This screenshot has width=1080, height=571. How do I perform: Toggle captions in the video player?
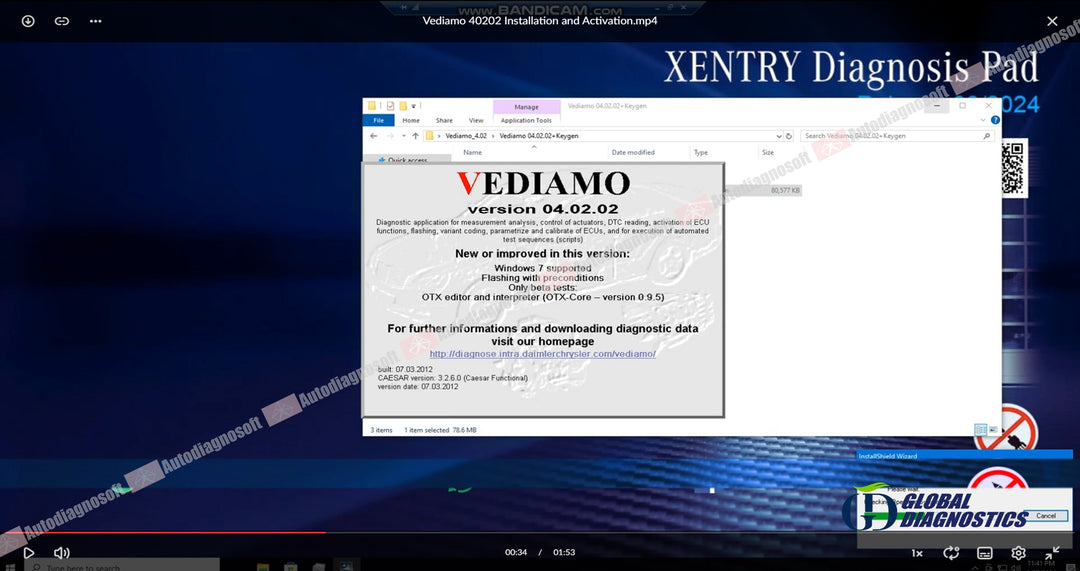tap(985, 553)
